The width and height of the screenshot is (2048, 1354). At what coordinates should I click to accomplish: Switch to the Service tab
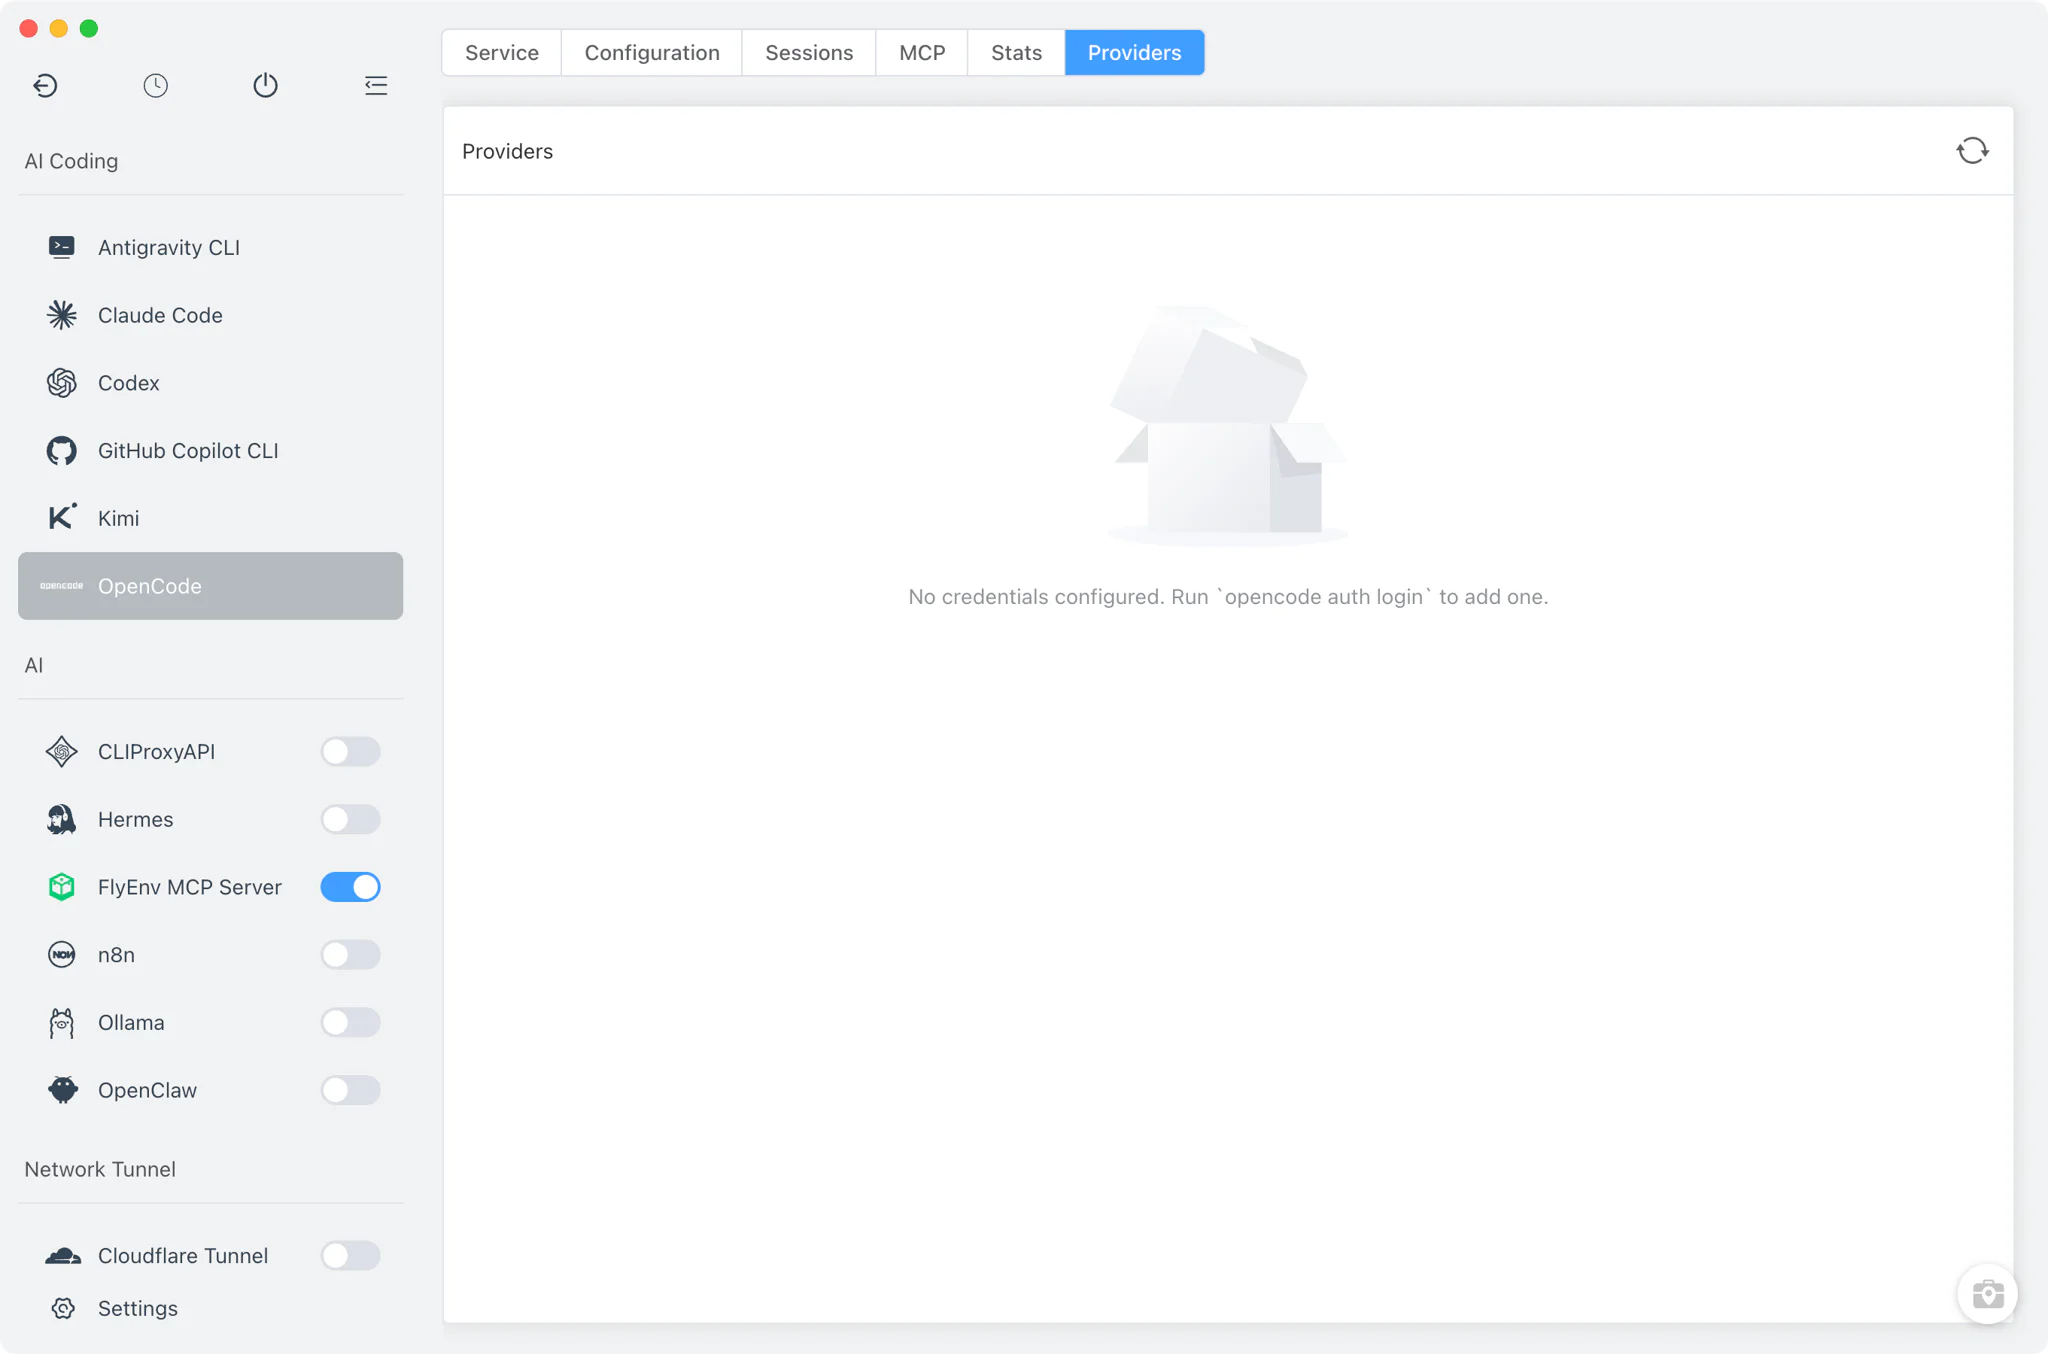[x=502, y=53]
